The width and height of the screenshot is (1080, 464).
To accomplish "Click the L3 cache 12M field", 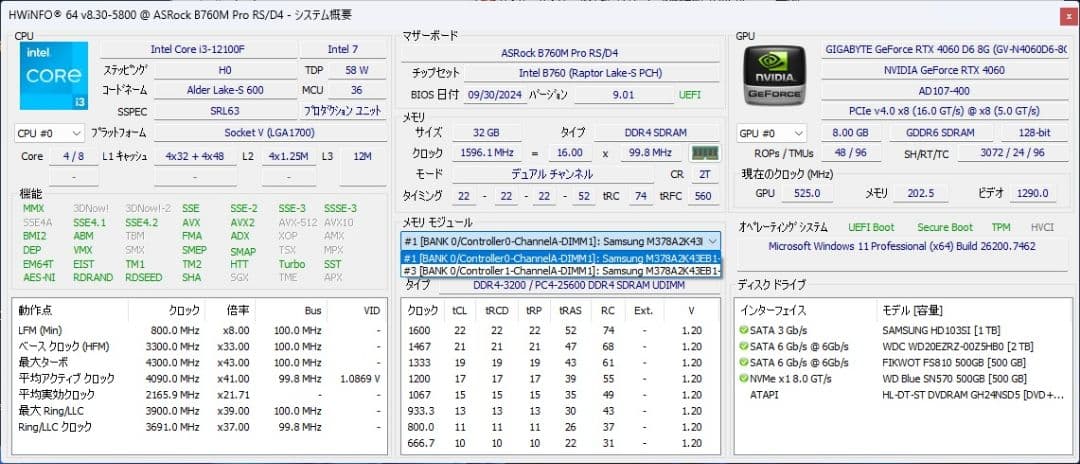I will pos(363,156).
